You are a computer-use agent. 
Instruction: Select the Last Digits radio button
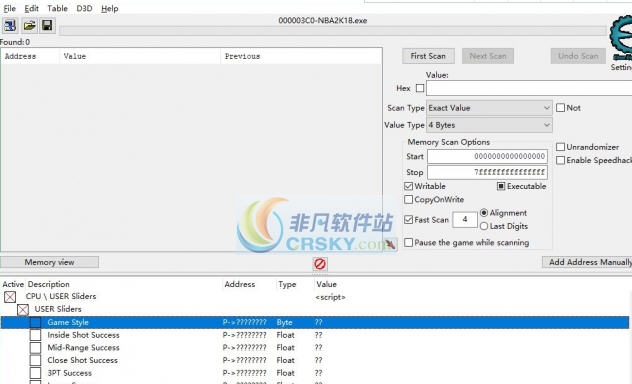coord(484,226)
